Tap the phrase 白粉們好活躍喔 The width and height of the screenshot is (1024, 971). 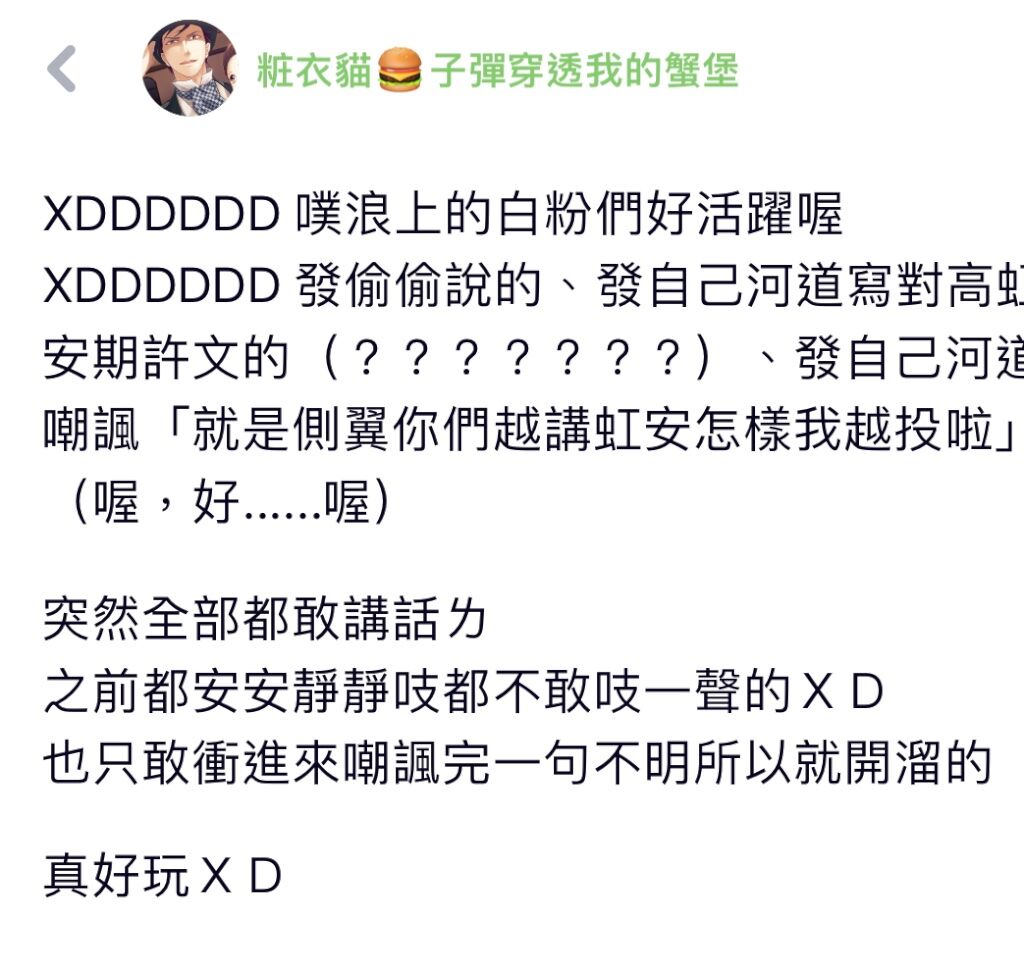pyautogui.click(x=669, y=214)
